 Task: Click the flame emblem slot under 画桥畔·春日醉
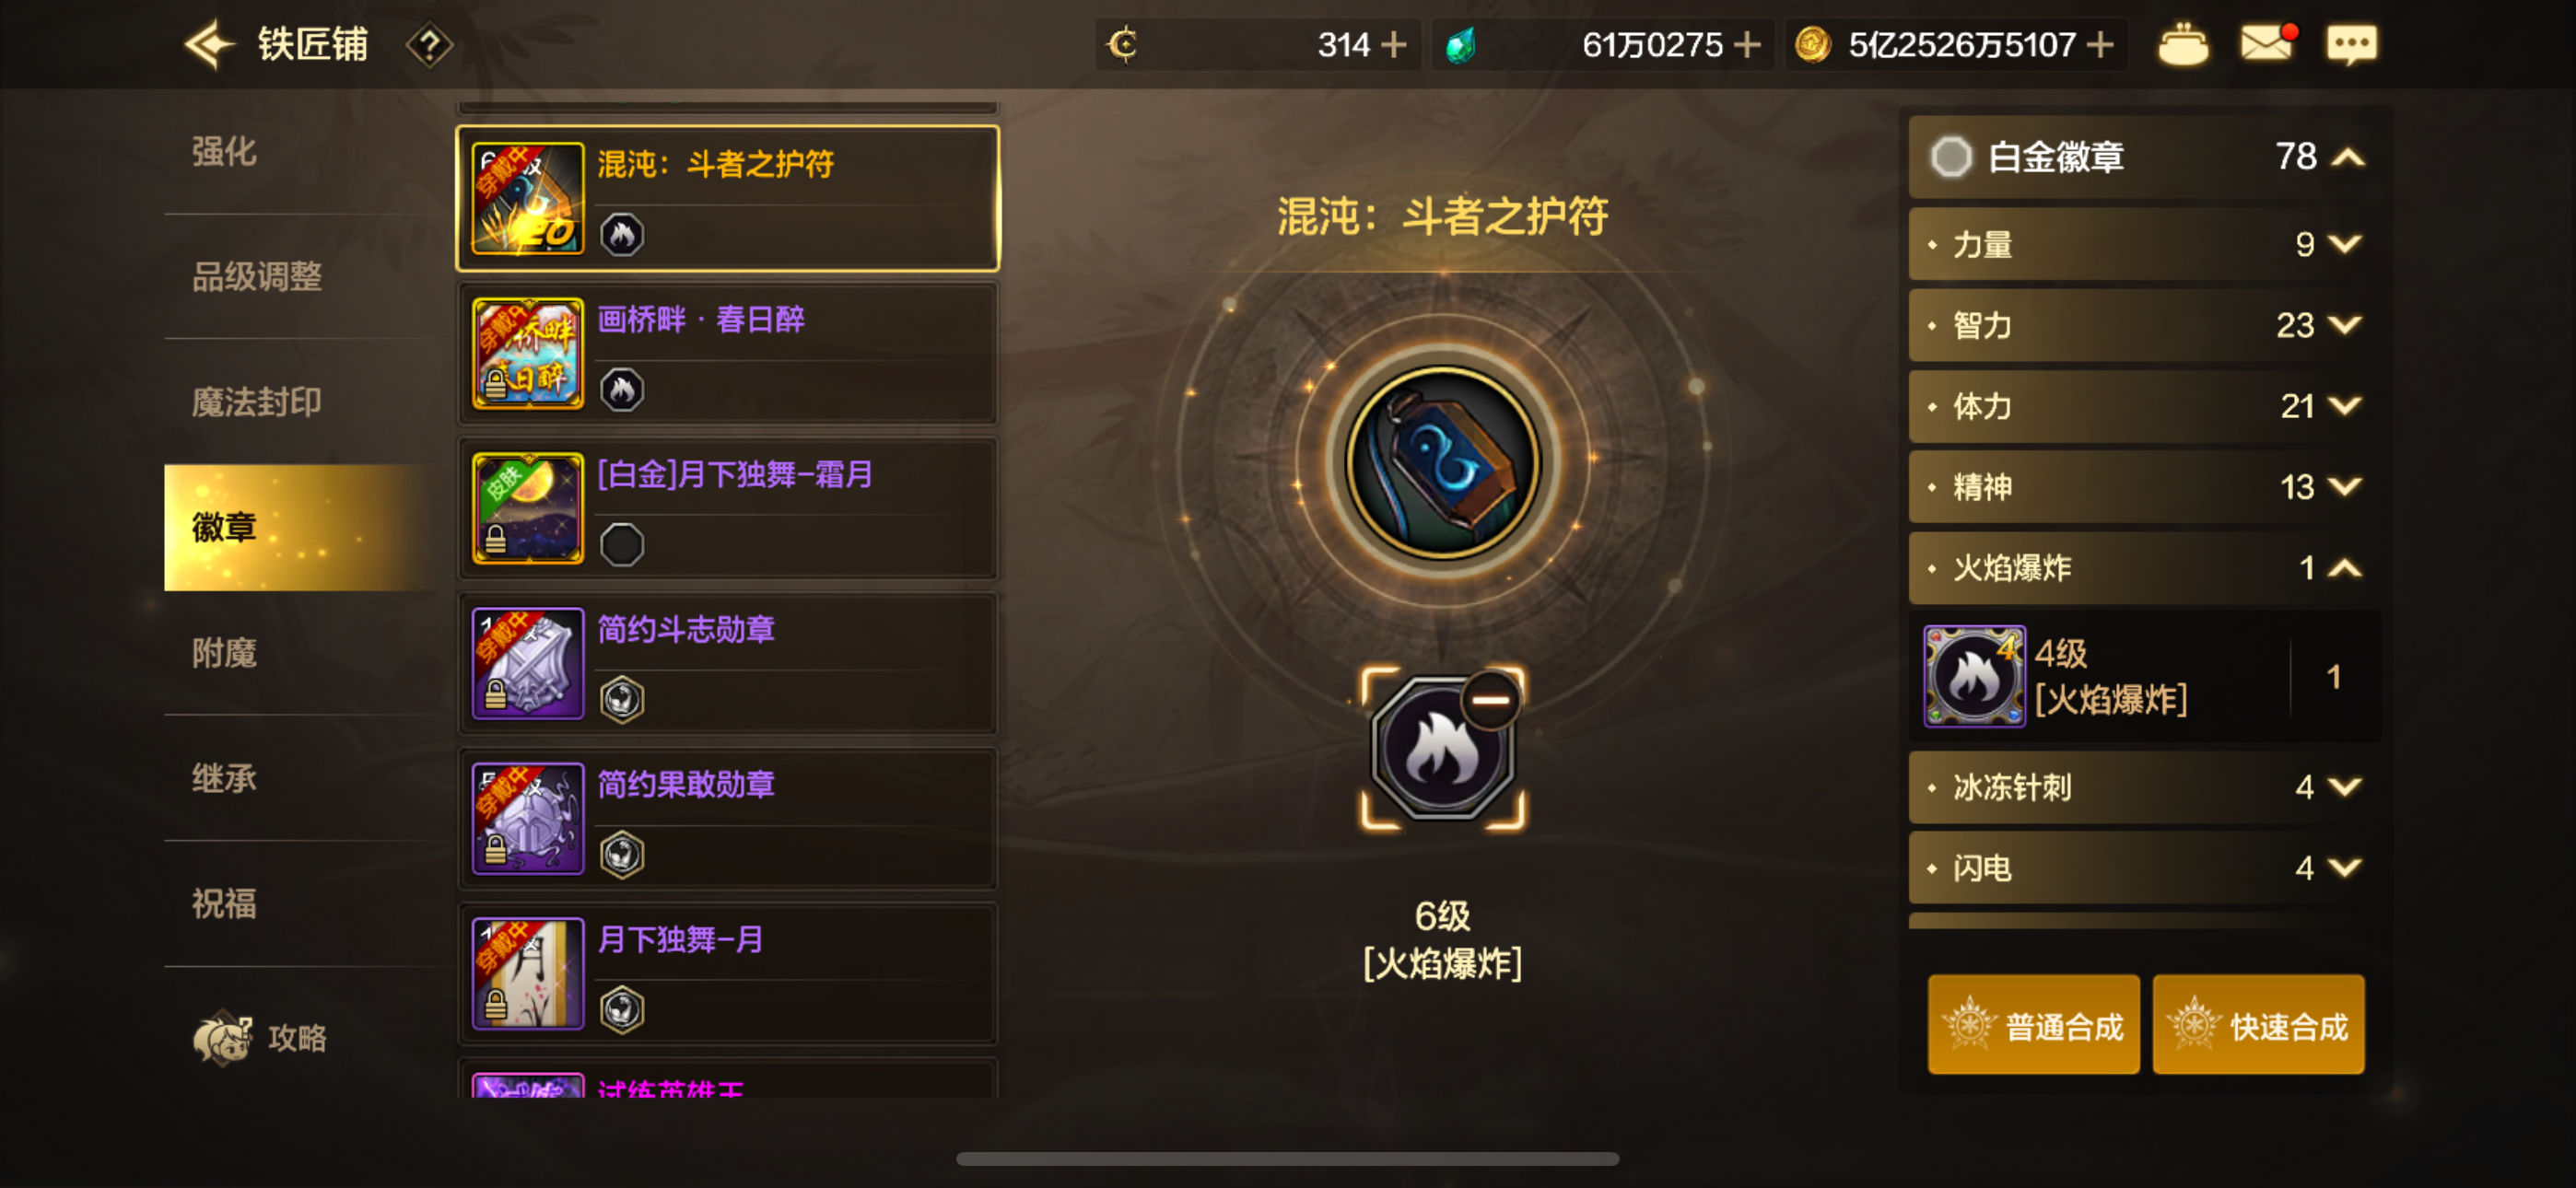point(622,389)
